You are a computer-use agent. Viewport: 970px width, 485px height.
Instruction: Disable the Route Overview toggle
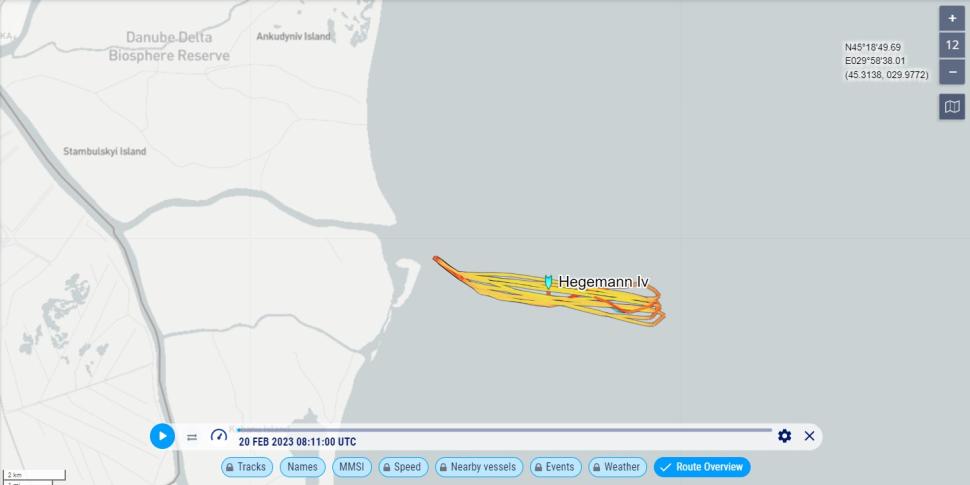[702, 467]
